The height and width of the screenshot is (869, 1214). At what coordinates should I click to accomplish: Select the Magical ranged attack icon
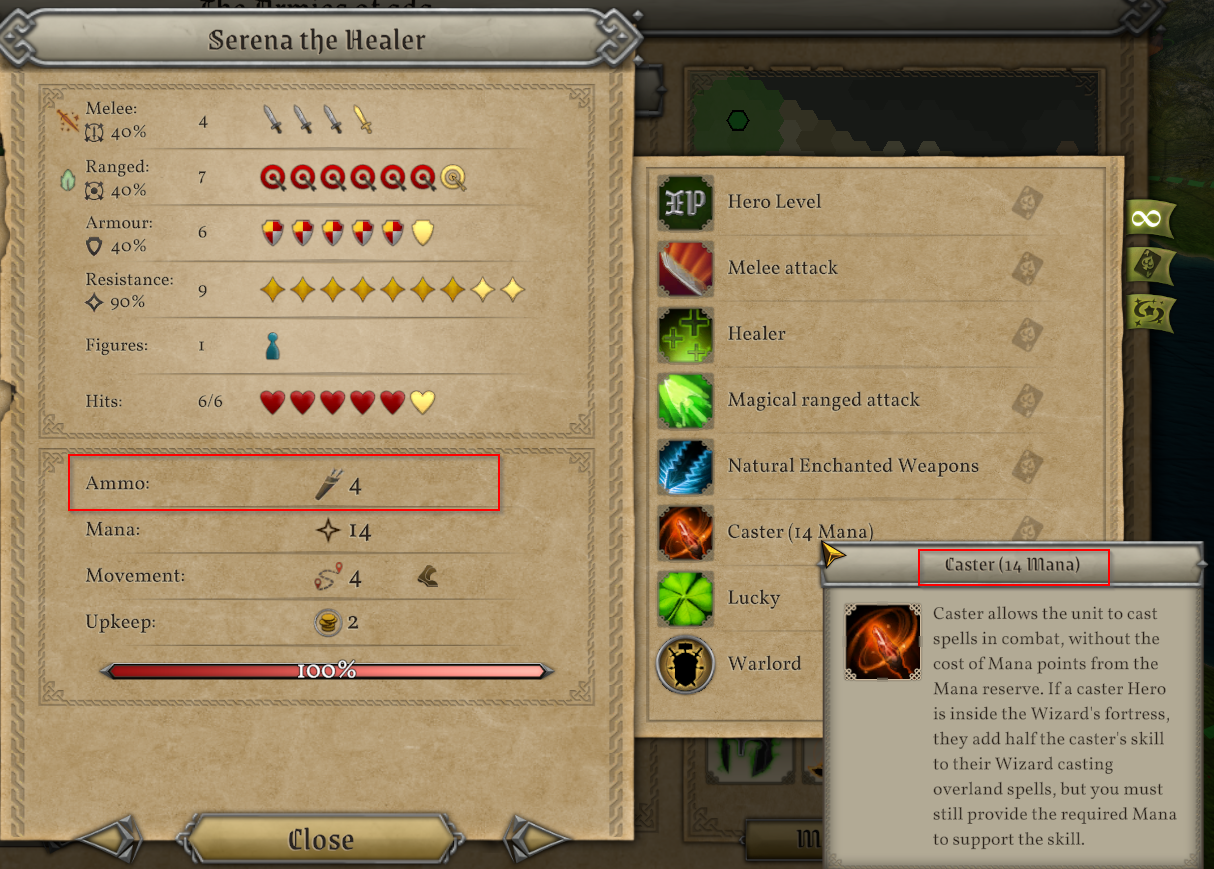685,400
